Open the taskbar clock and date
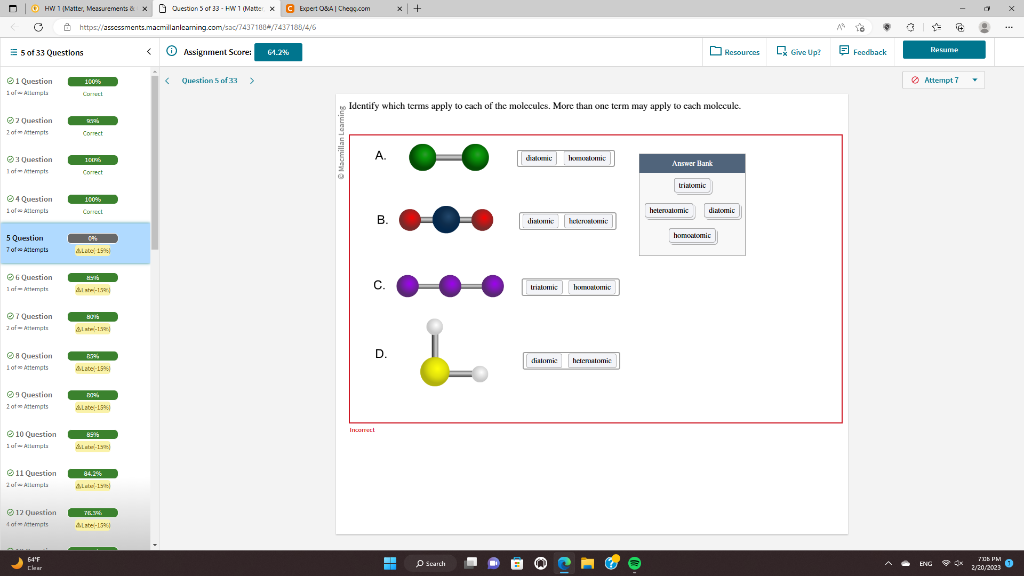Screen dimensions: 1024x576 [x=985, y=563]
